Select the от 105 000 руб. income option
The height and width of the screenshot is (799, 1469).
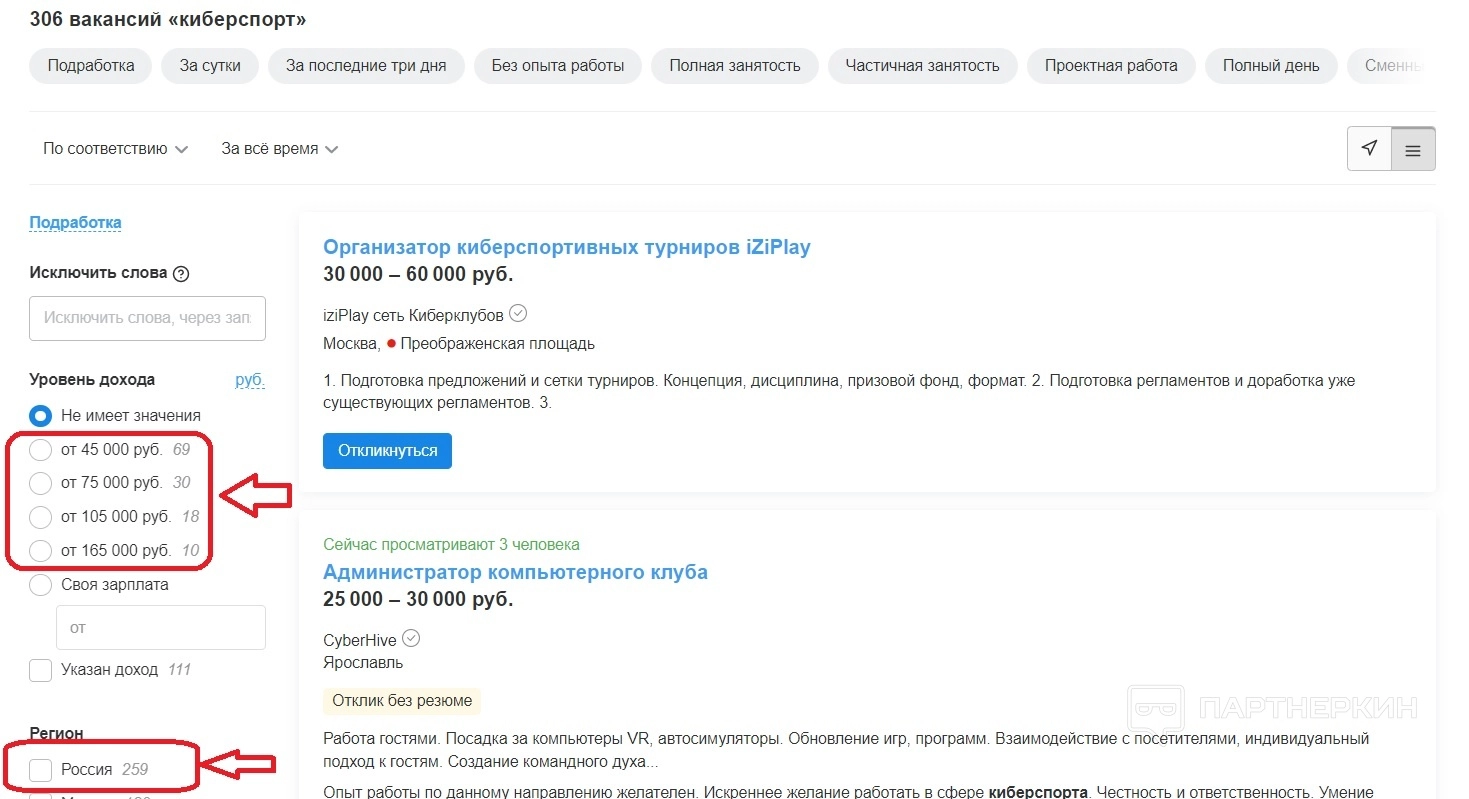pos(41,517)
